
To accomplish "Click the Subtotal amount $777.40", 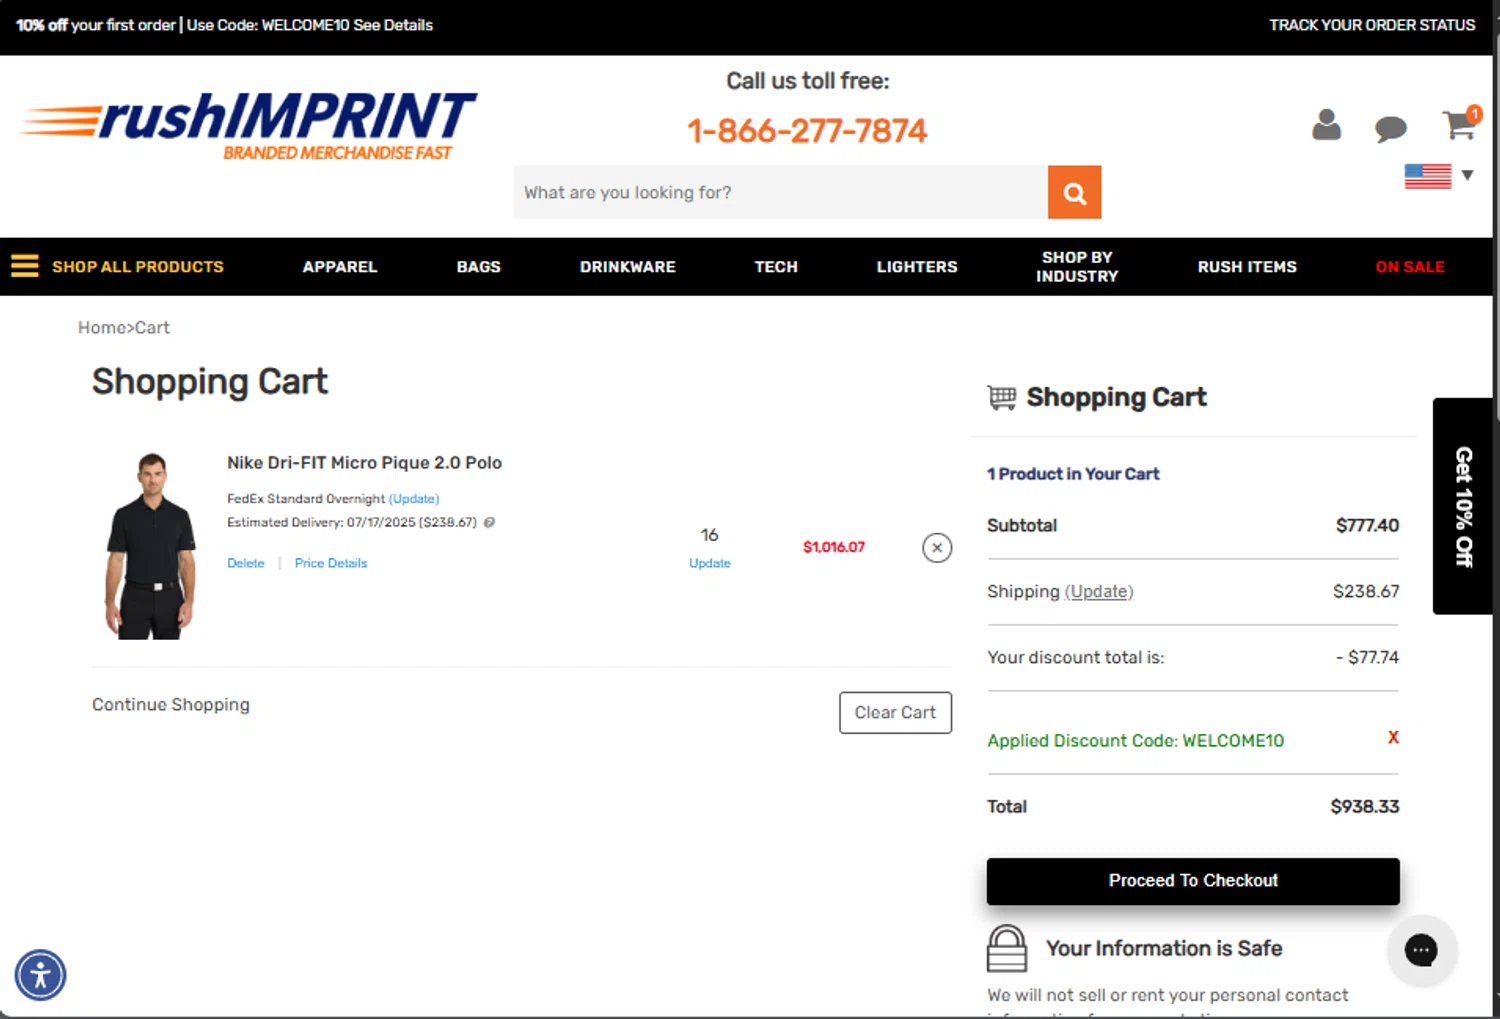I will pos(1367,526).
